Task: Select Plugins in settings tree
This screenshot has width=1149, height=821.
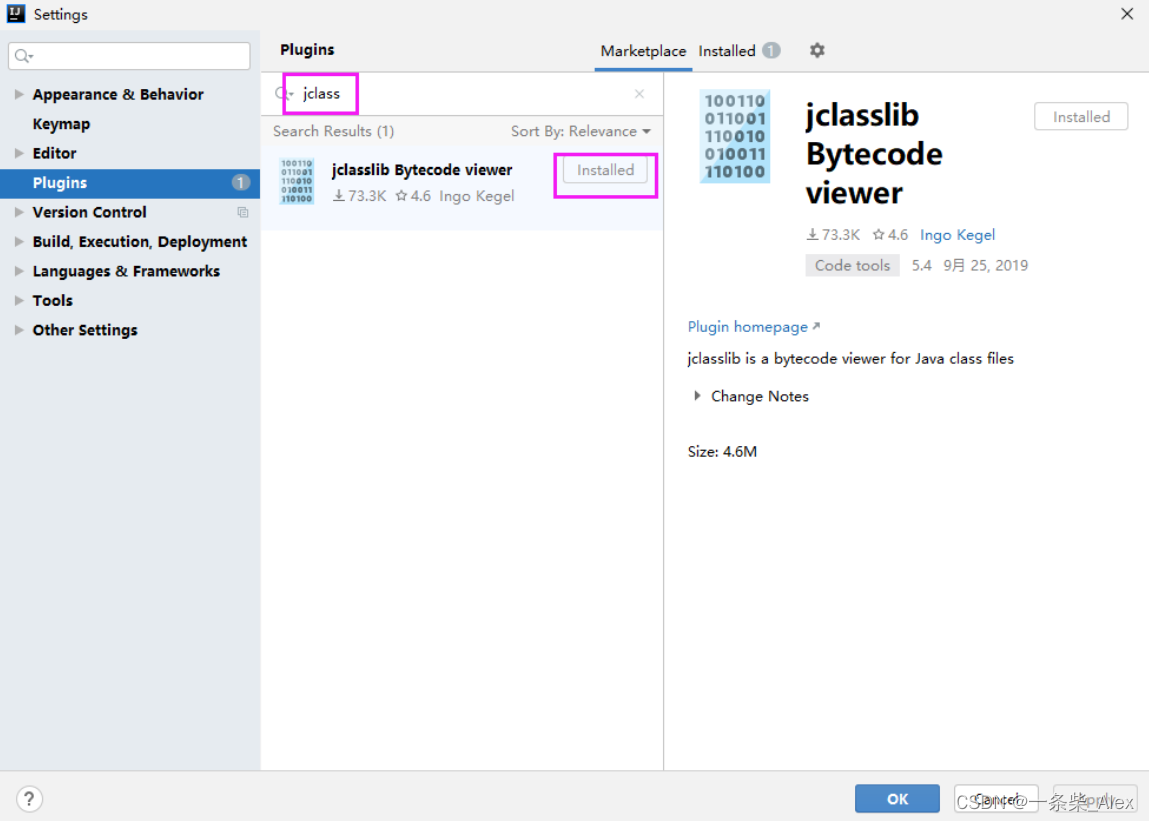Action: pos(130,183)
